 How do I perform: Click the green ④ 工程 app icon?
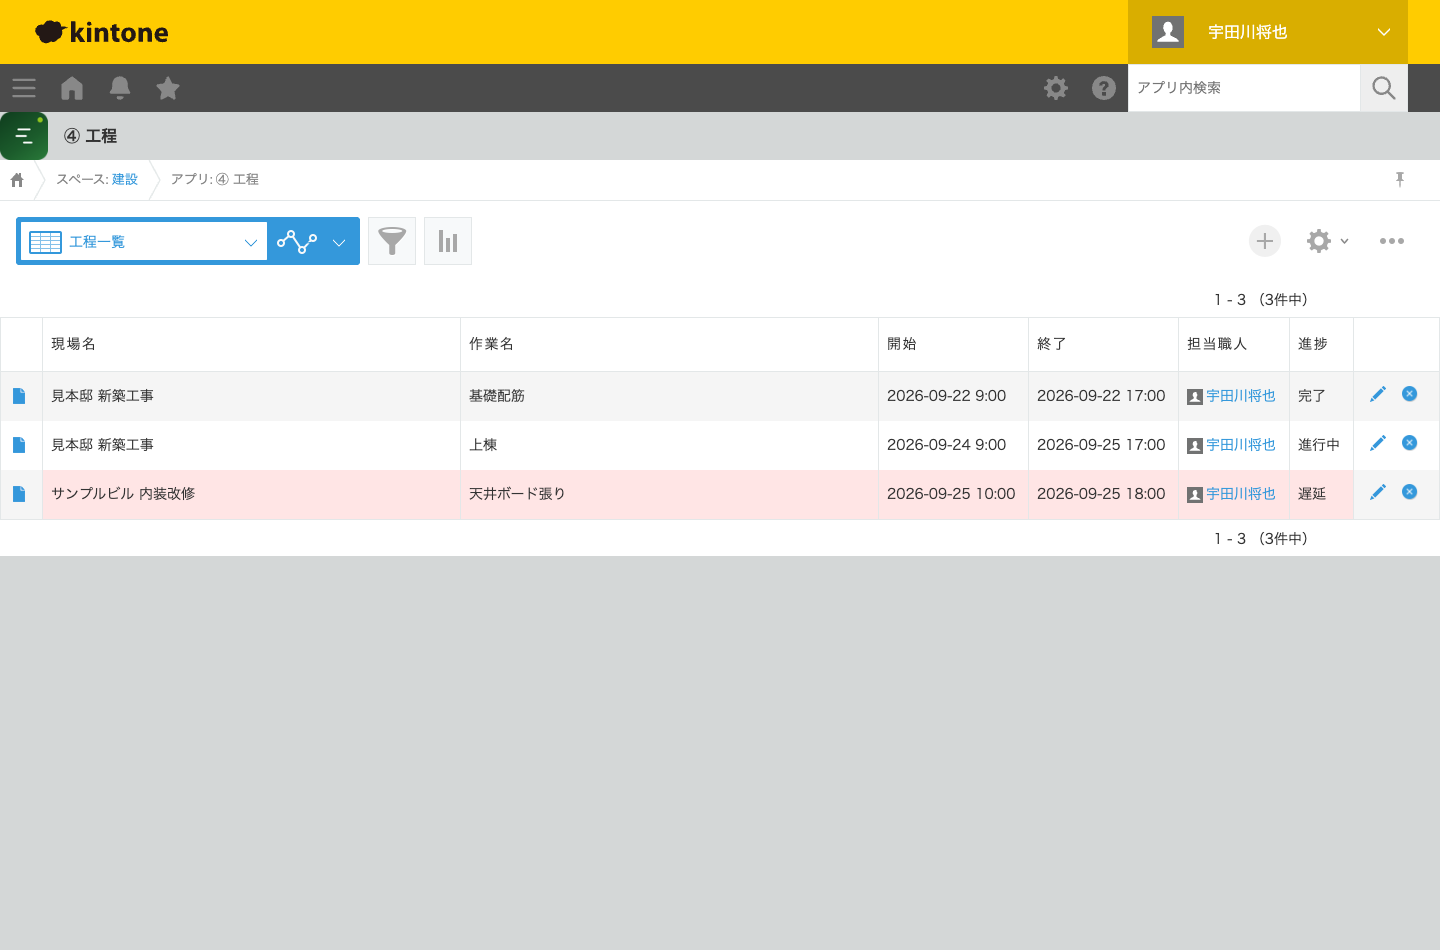[x=24, y=136]
